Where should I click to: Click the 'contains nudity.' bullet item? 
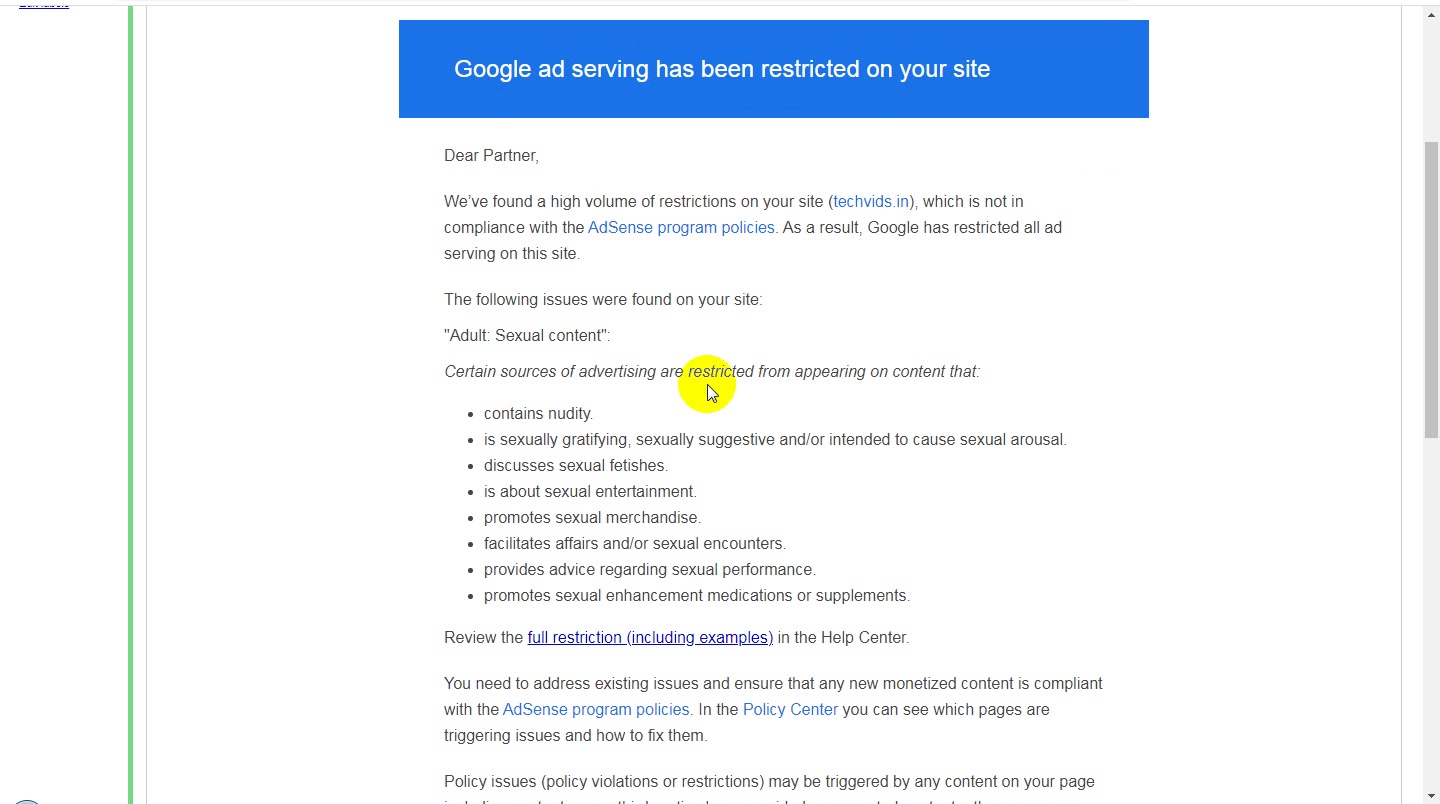[538, 413]
